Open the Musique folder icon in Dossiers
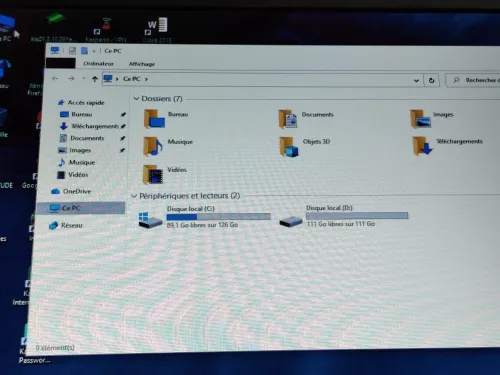The image size is (500, 375). click(x=153, y=146)
